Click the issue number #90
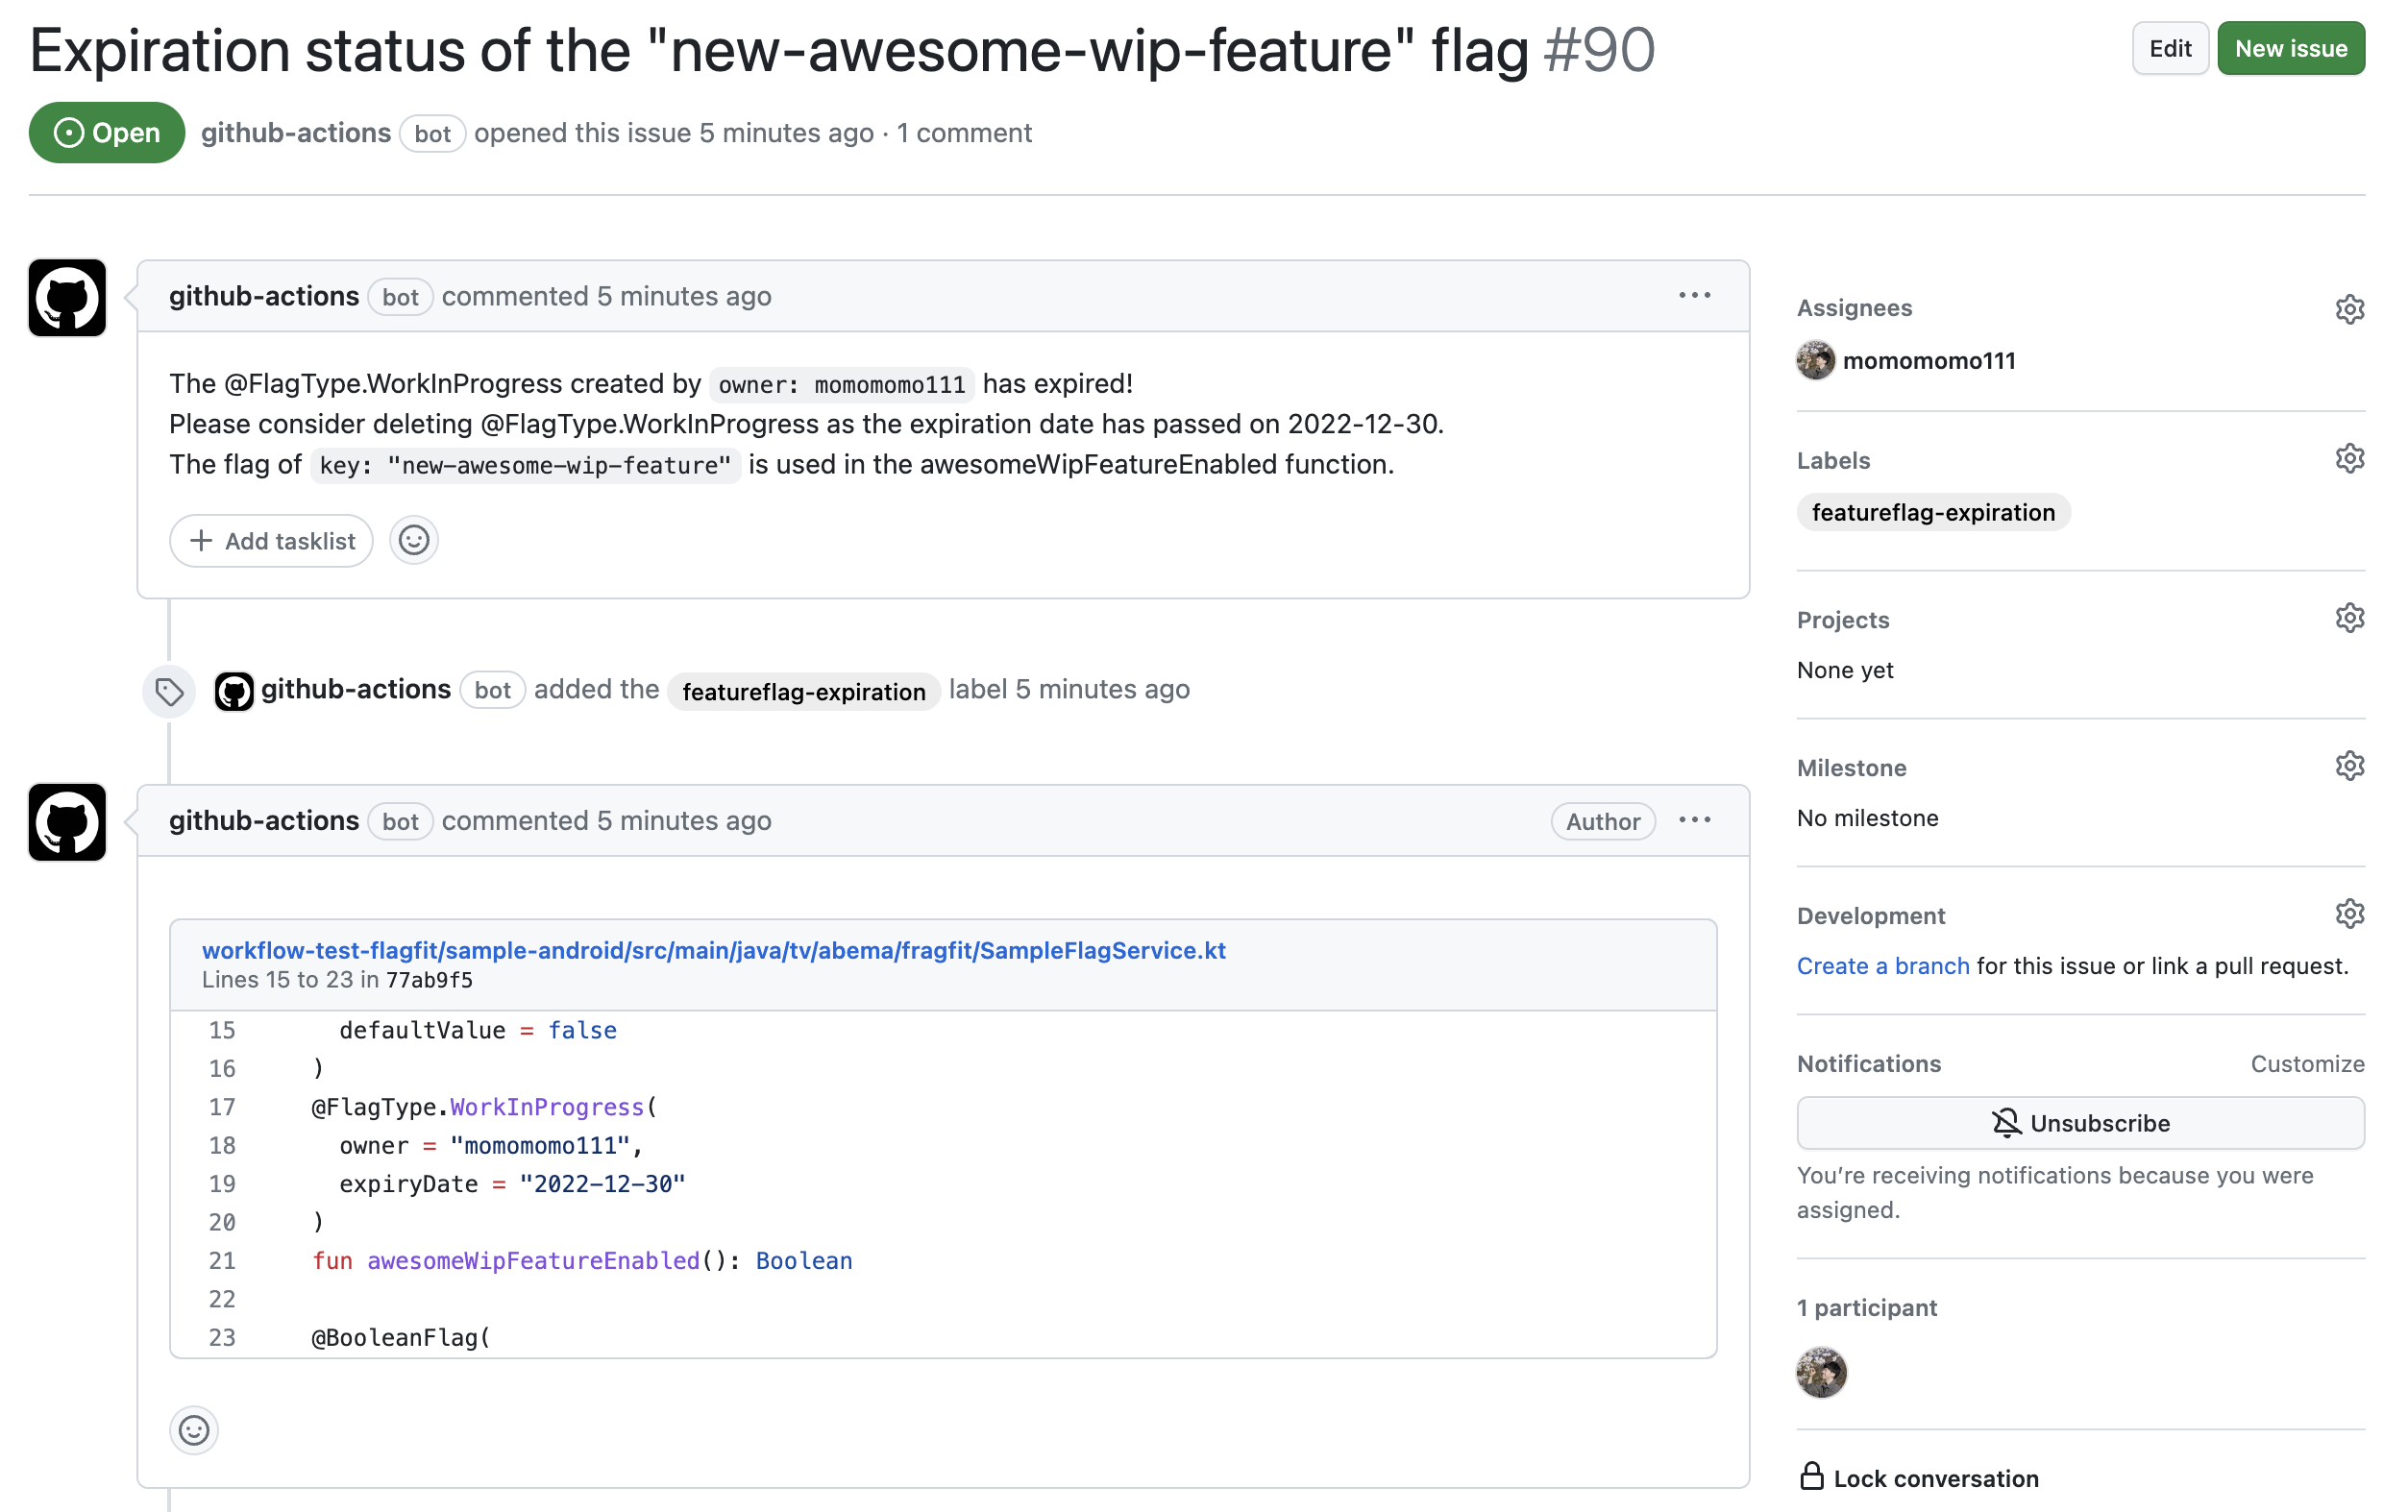The image size is (2408, 1512). [1599, 50]
